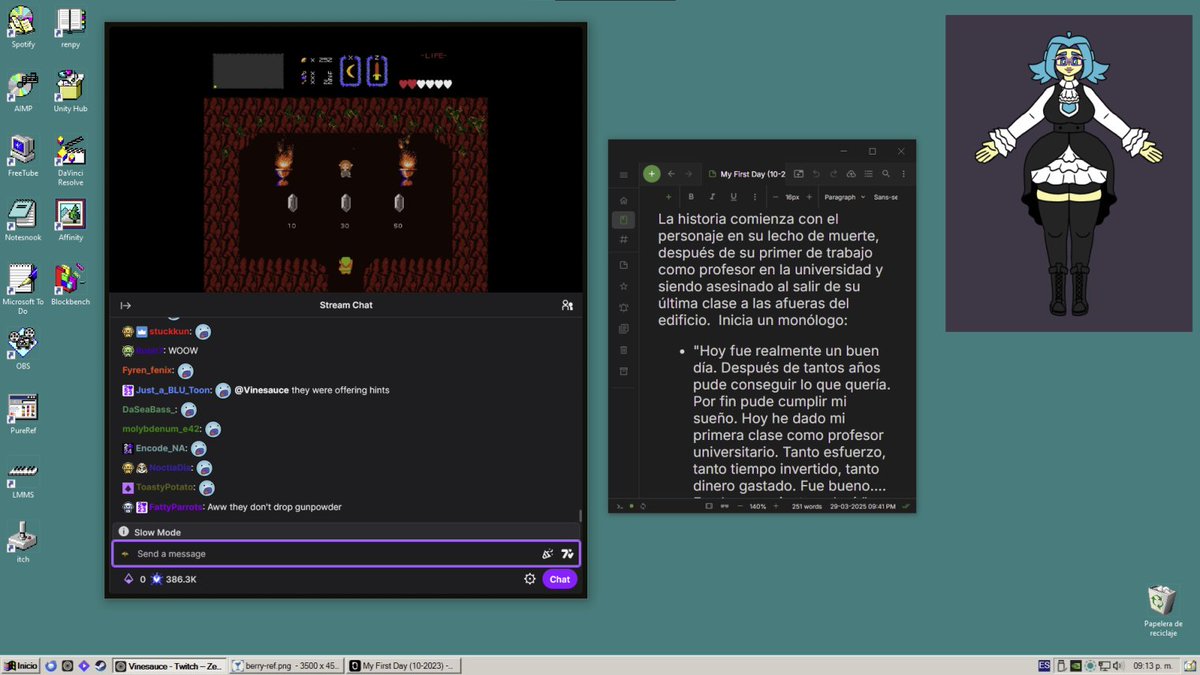Go forward in Notesnook note history

pyautogui.click(x=689, y=174)
